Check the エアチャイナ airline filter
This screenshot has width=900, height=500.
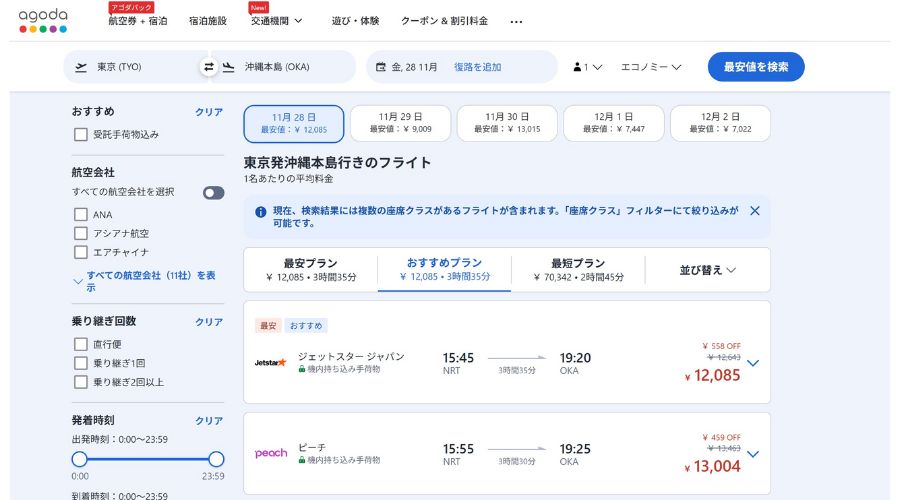click(x=81, y=252)
